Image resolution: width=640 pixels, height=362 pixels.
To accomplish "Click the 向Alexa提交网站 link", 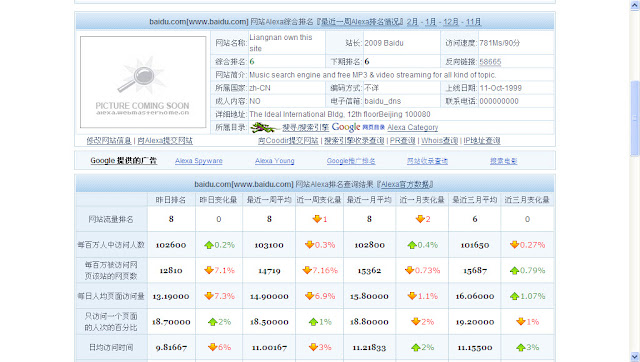I will point(165,141).
